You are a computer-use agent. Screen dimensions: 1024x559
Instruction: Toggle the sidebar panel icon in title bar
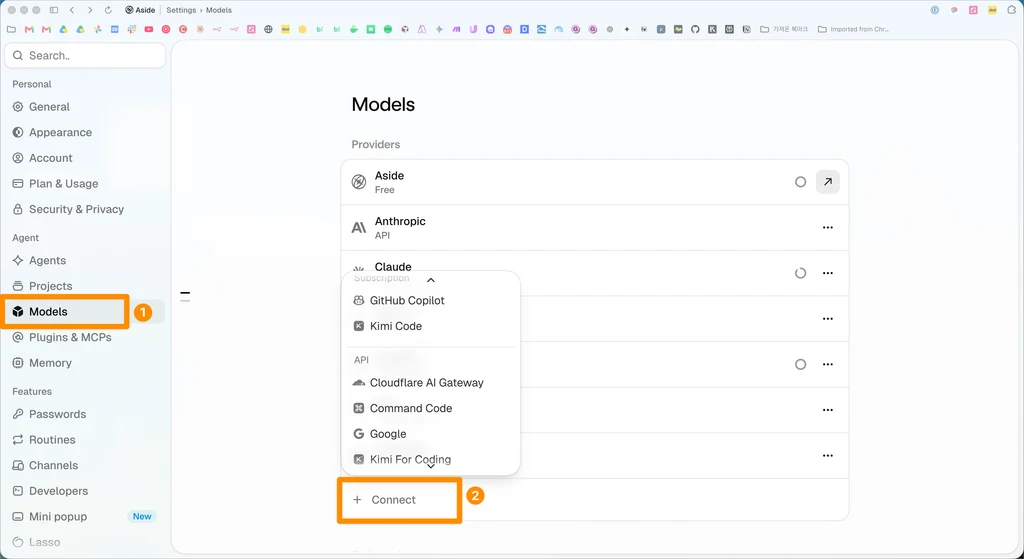[54, 10]
